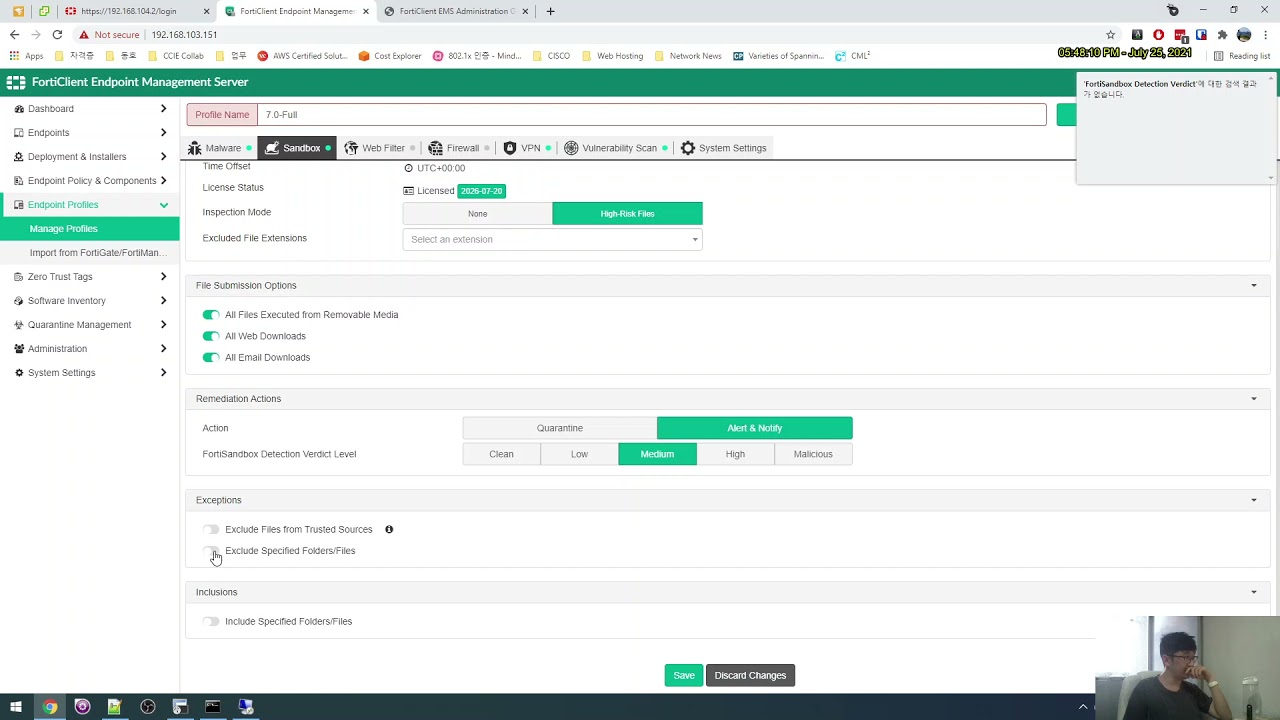
Task: Open Windows Start menu
Action: point(16,707)
